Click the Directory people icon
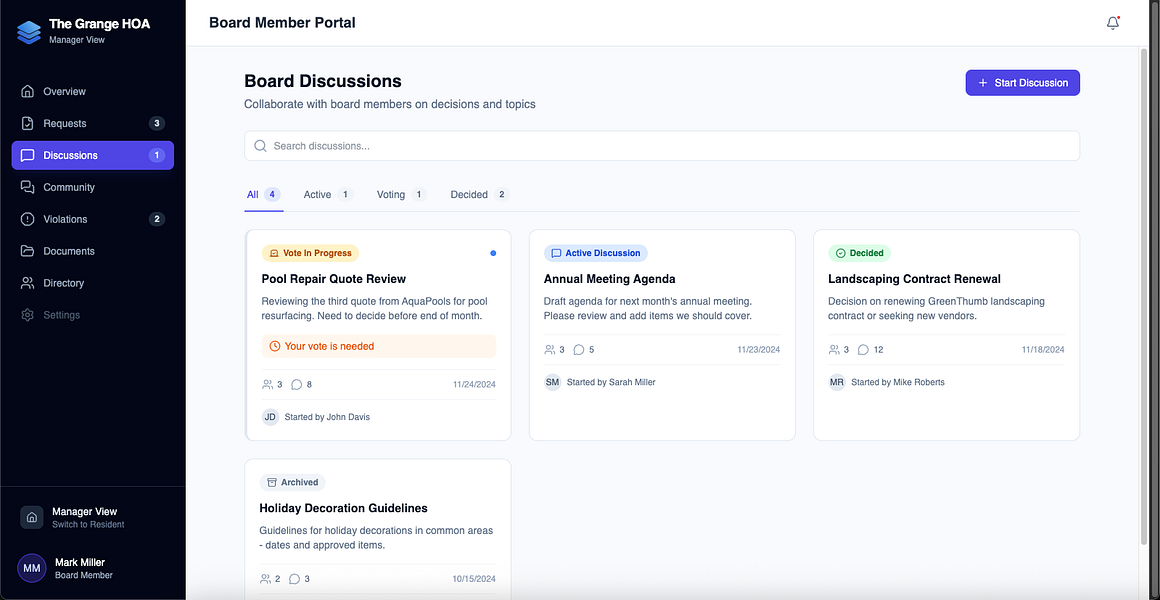1160x600 pixels. pos(27,283)
